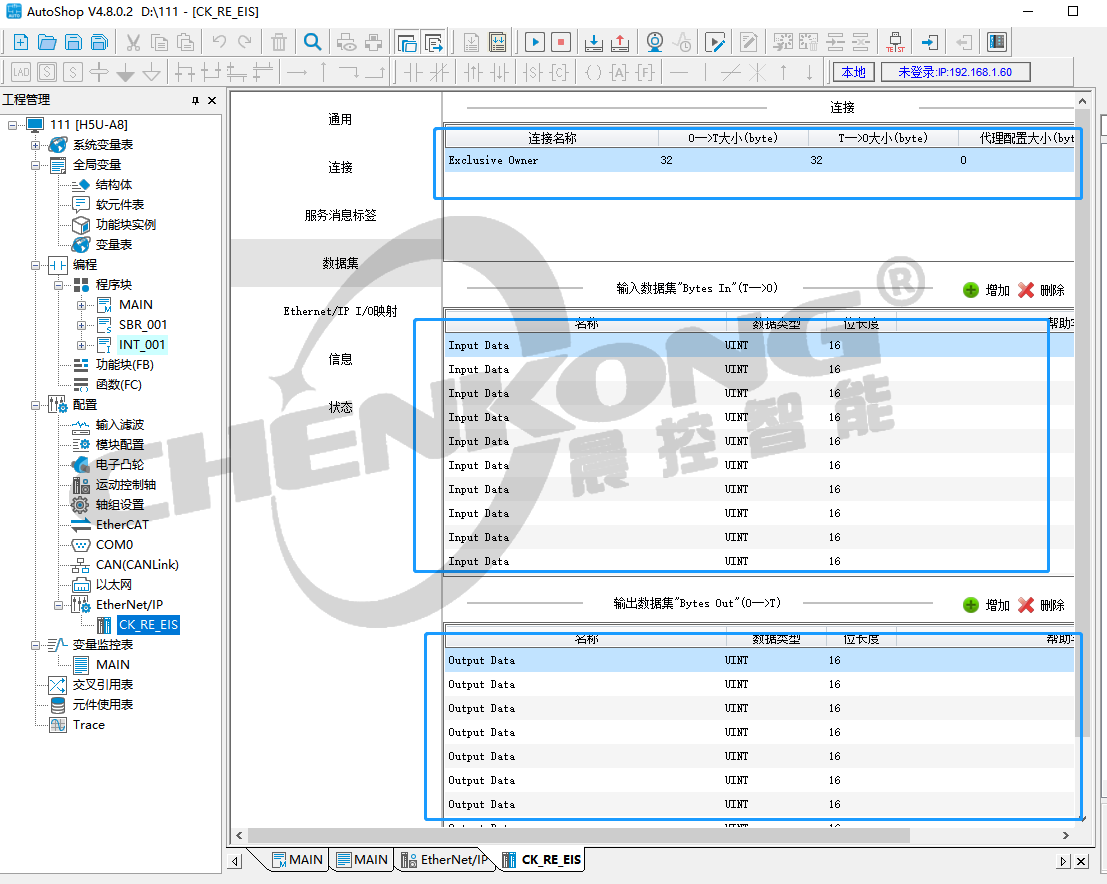
Task: Select the CK_RE_EIS document tab
Action: (541, 860)
